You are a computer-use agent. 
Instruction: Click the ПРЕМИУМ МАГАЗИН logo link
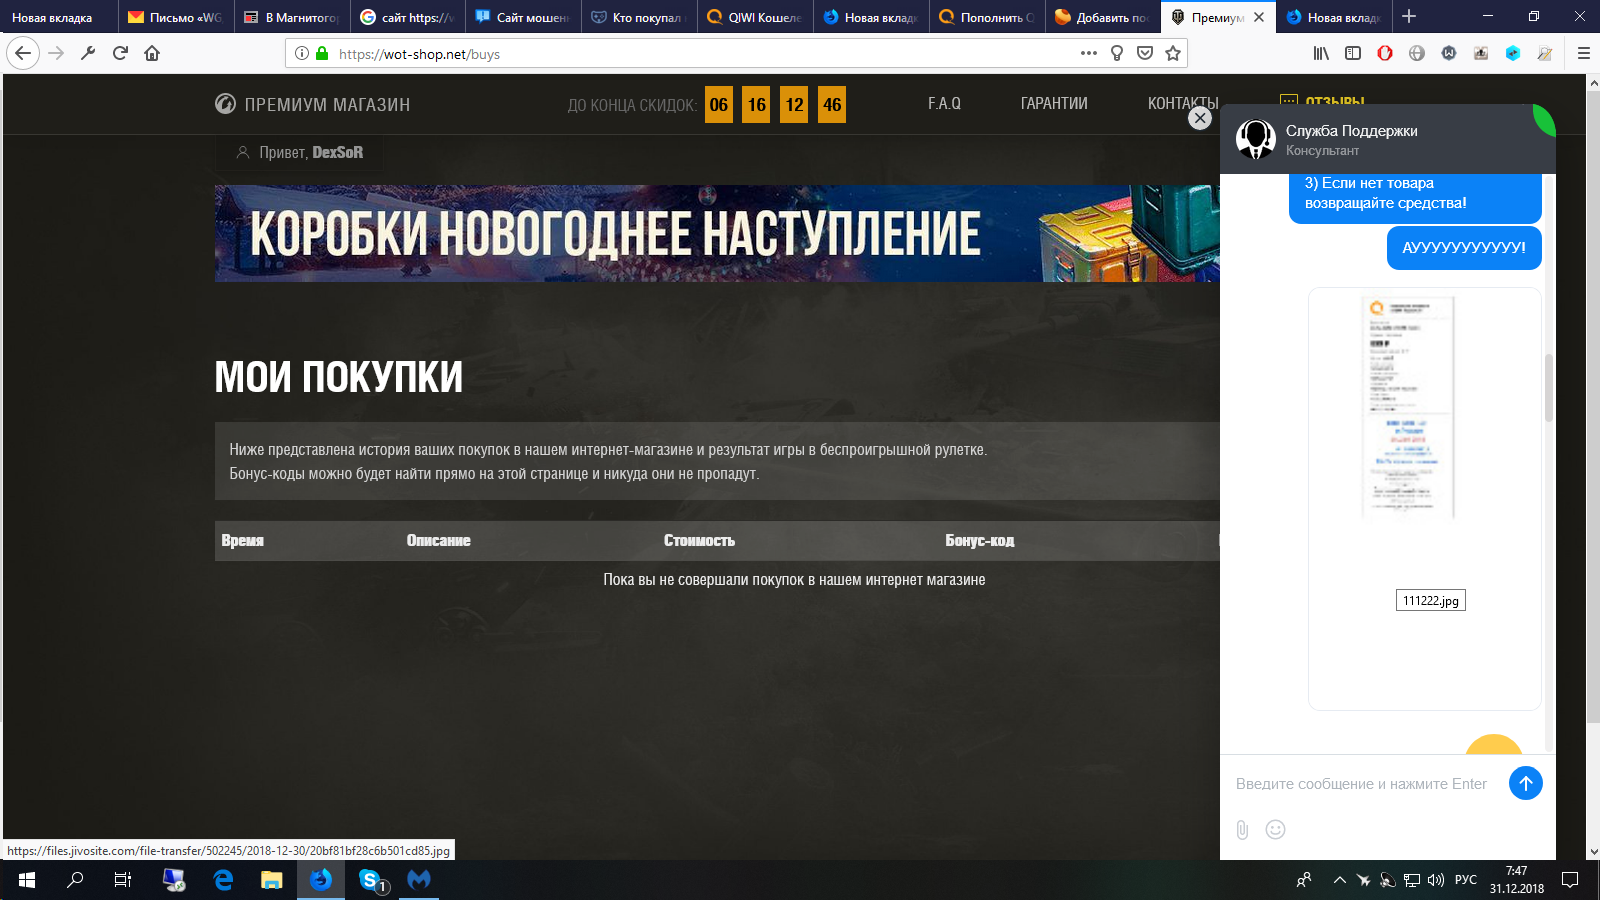point(313,104)
